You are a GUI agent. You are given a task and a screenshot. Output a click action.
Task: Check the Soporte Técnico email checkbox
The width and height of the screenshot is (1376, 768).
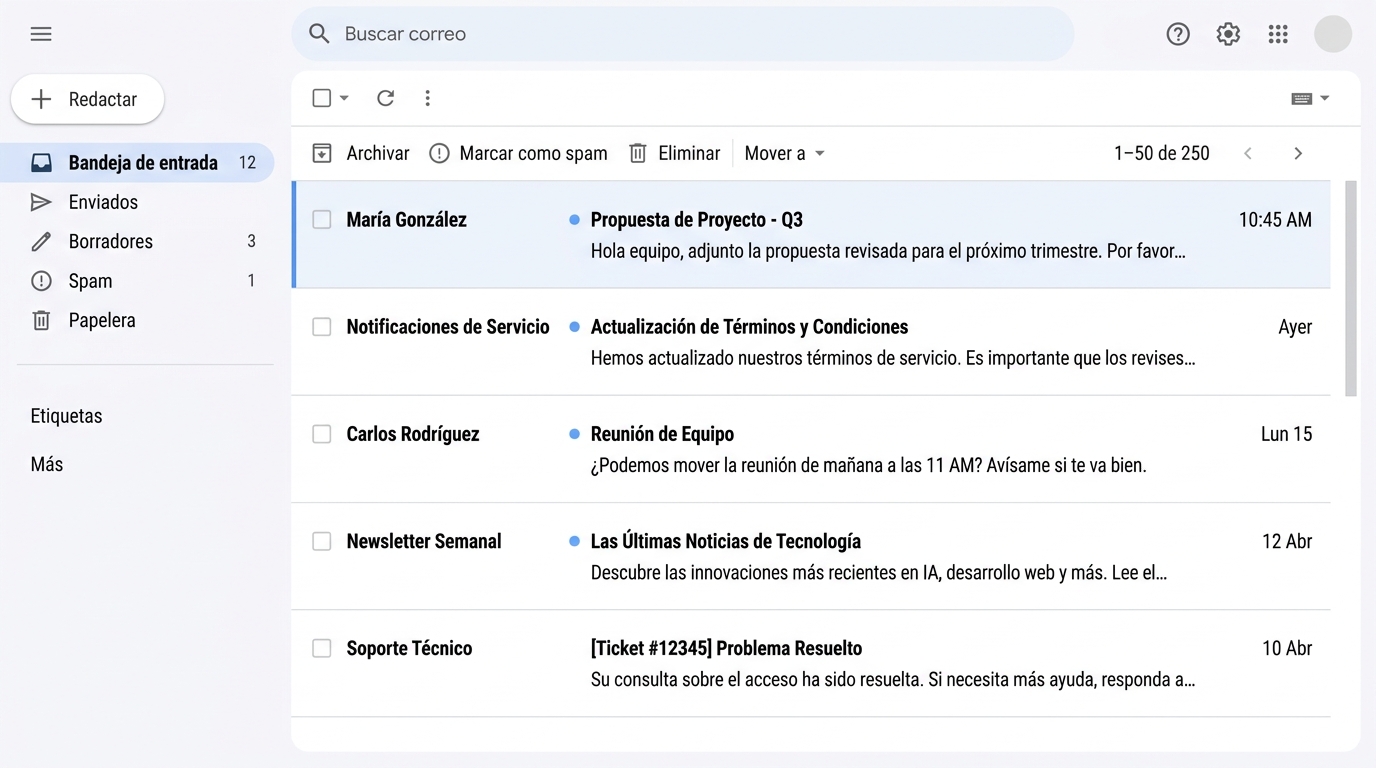(x=322, y=648)
